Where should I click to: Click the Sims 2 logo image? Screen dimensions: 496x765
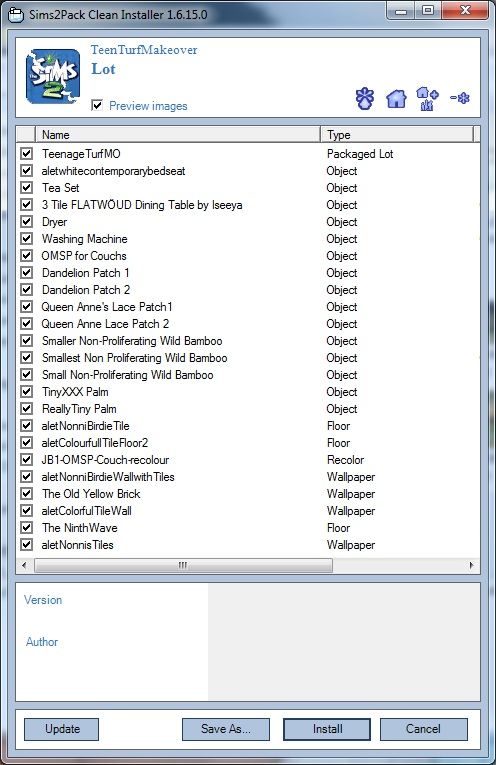(53, 77)
